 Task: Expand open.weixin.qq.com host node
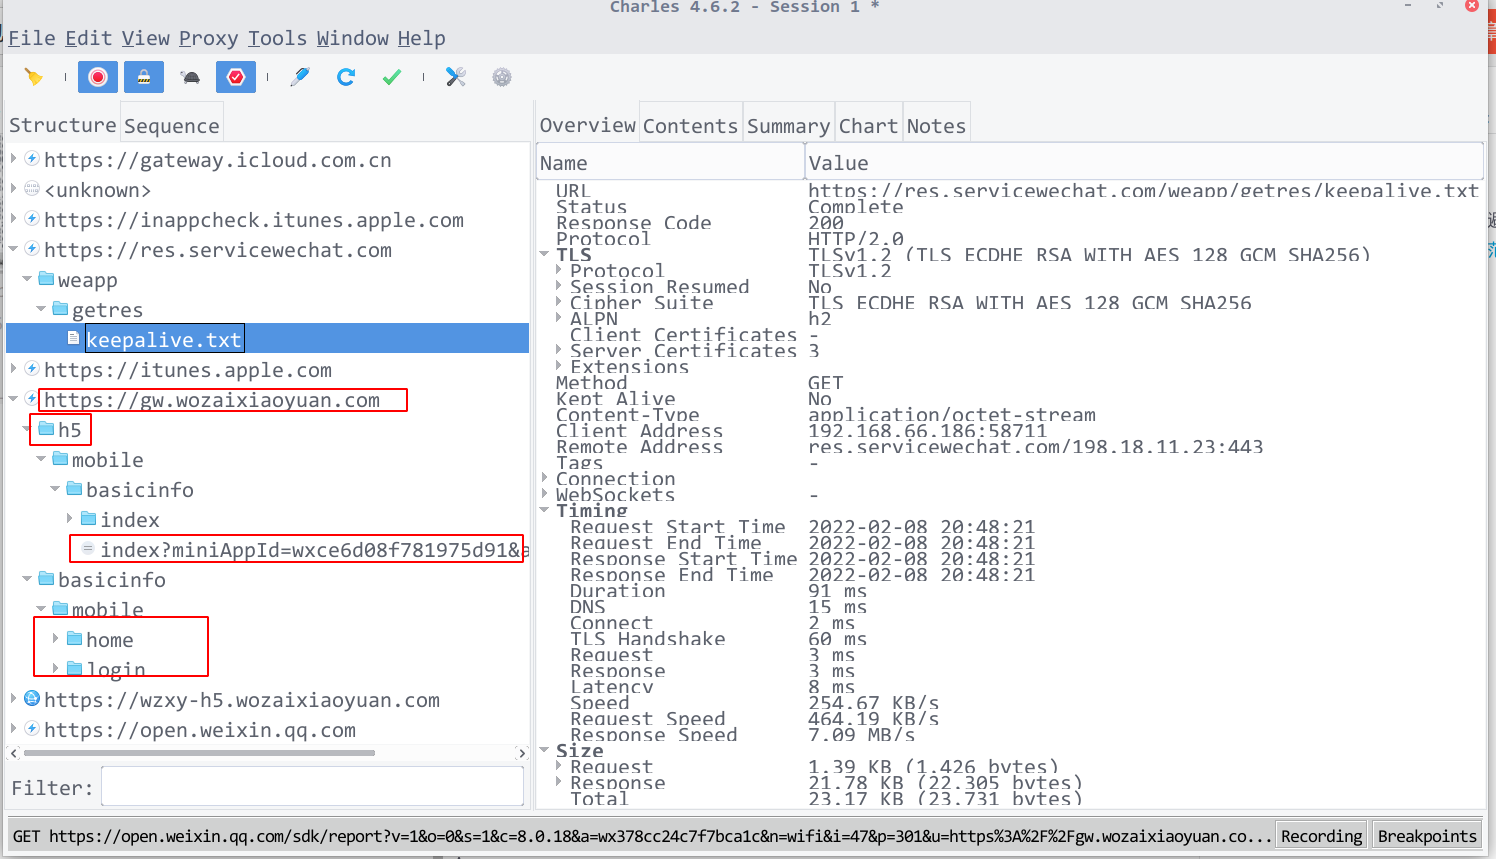tap(14, 729)
